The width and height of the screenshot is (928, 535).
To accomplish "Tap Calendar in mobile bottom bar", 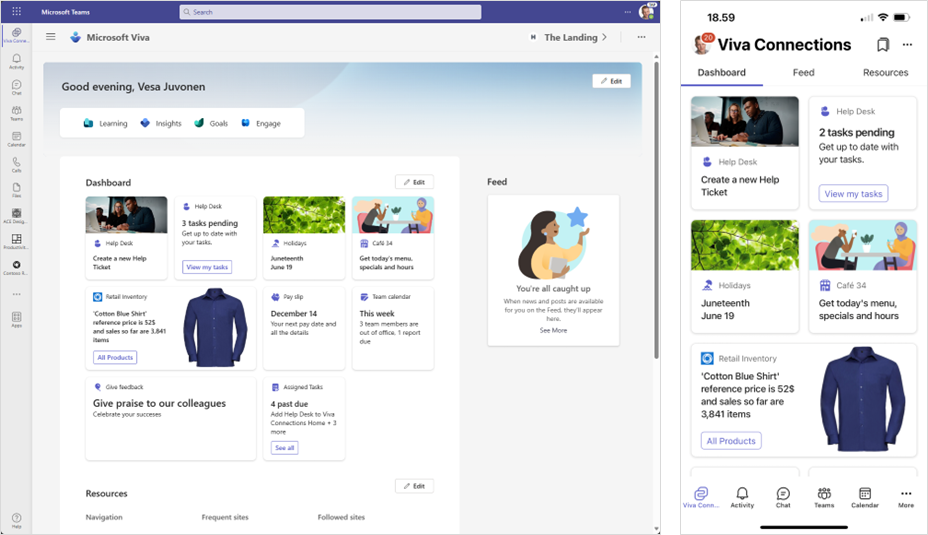I will [865, 497].
